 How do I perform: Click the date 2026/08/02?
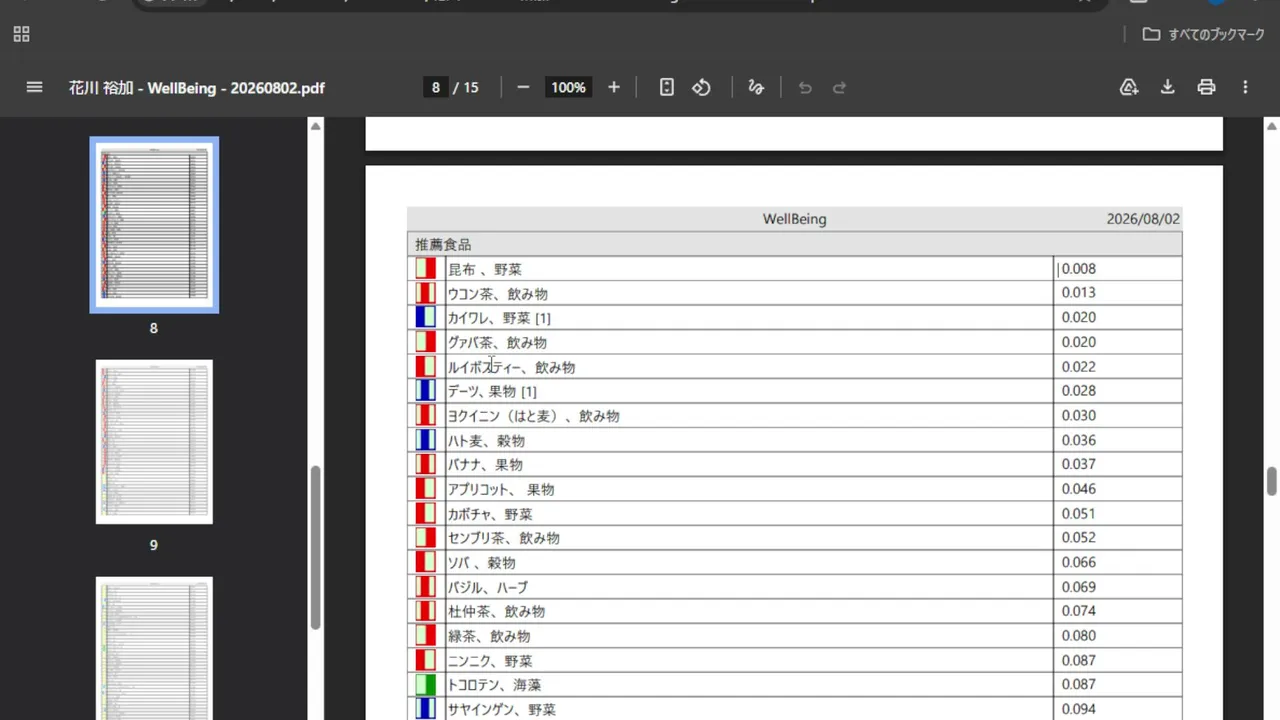[1143, 219]
